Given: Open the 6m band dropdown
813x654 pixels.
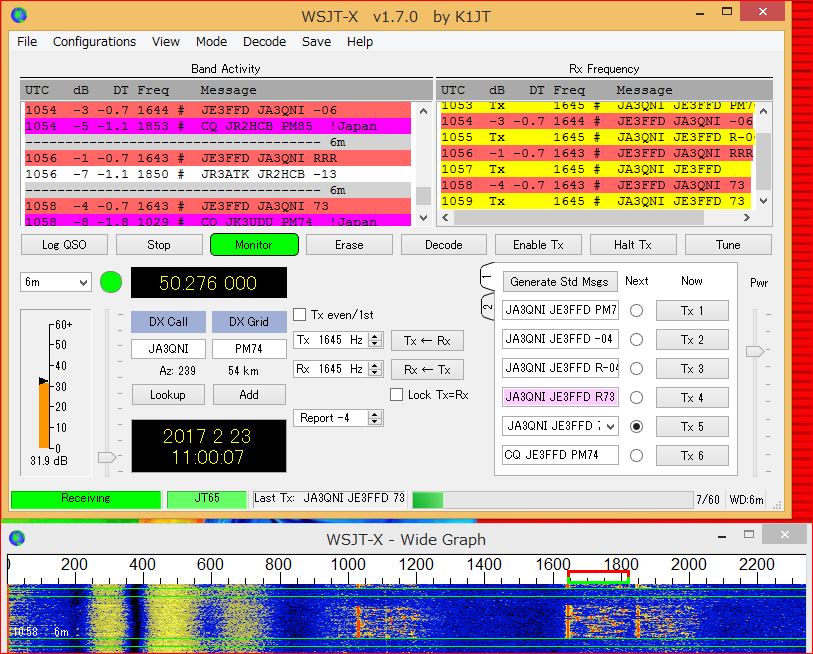Looking at the screenshot, I should point(56,283).
